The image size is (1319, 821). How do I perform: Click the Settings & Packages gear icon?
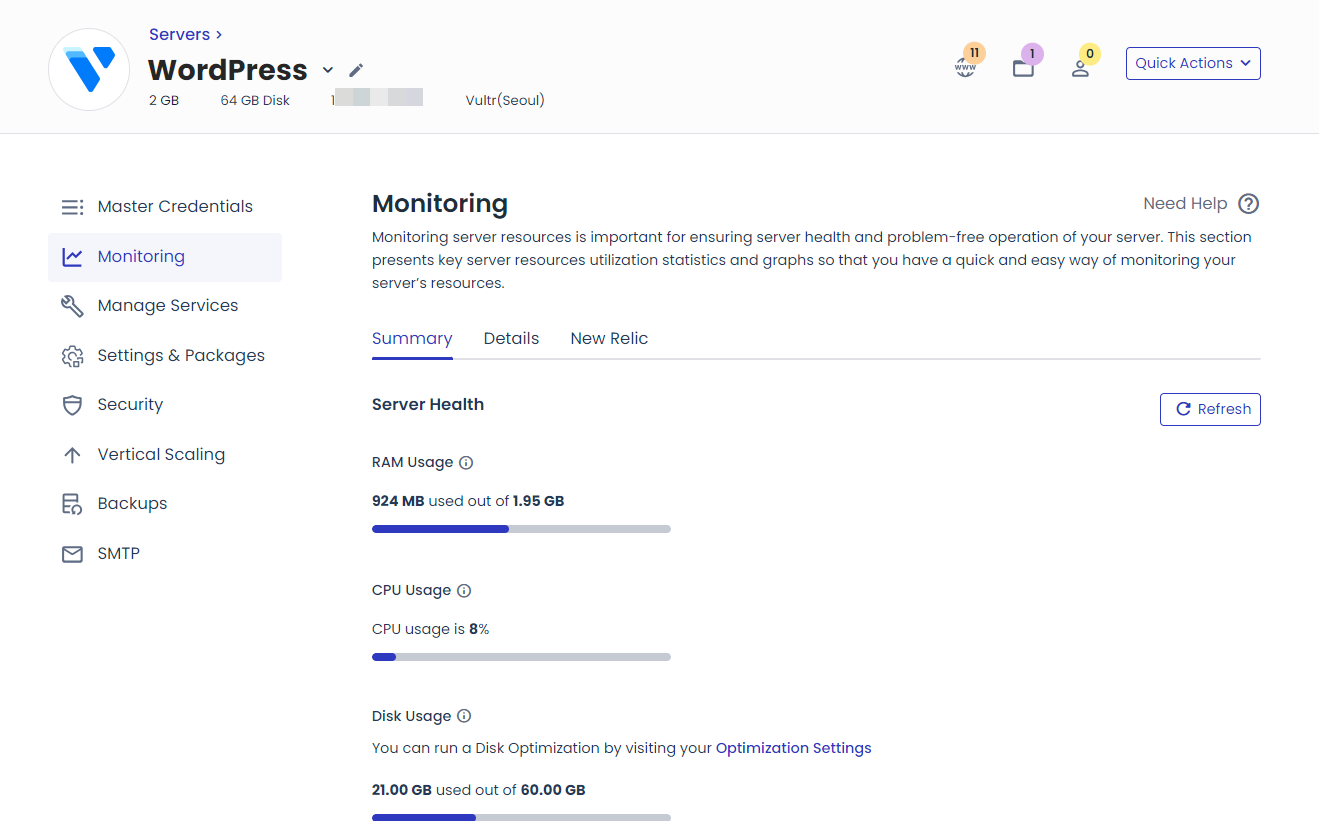pos(72,356)
